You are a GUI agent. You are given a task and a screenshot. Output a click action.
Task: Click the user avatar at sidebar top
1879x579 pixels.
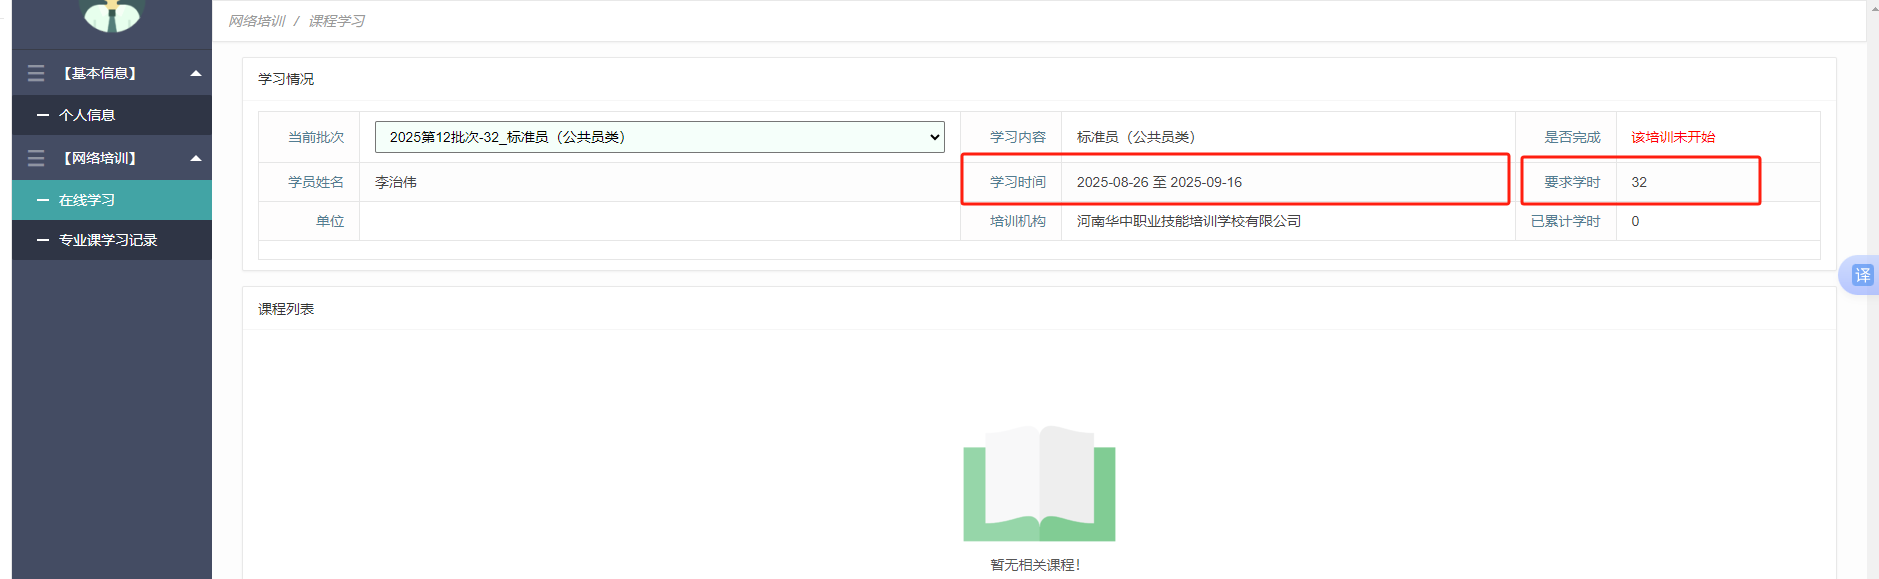(x=111, y=14)
